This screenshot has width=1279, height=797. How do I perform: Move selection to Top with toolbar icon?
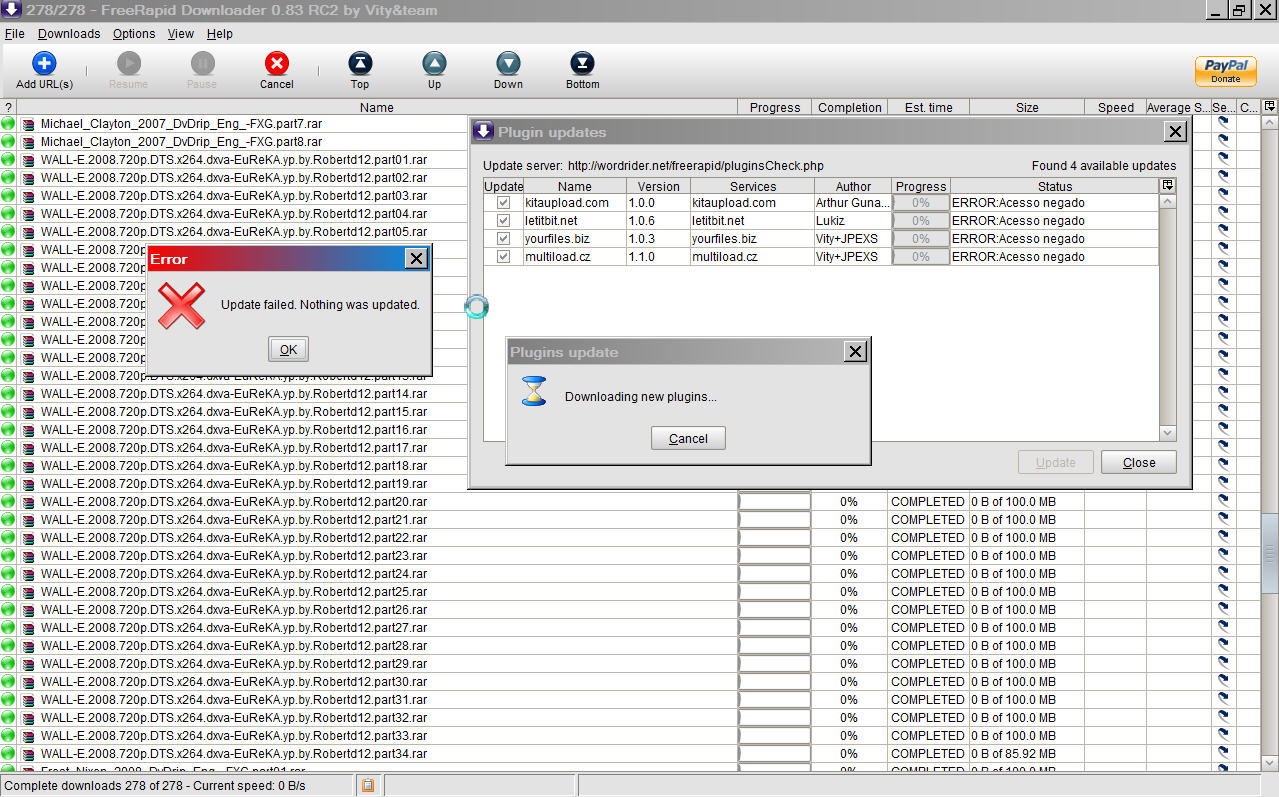pos(360,64)
